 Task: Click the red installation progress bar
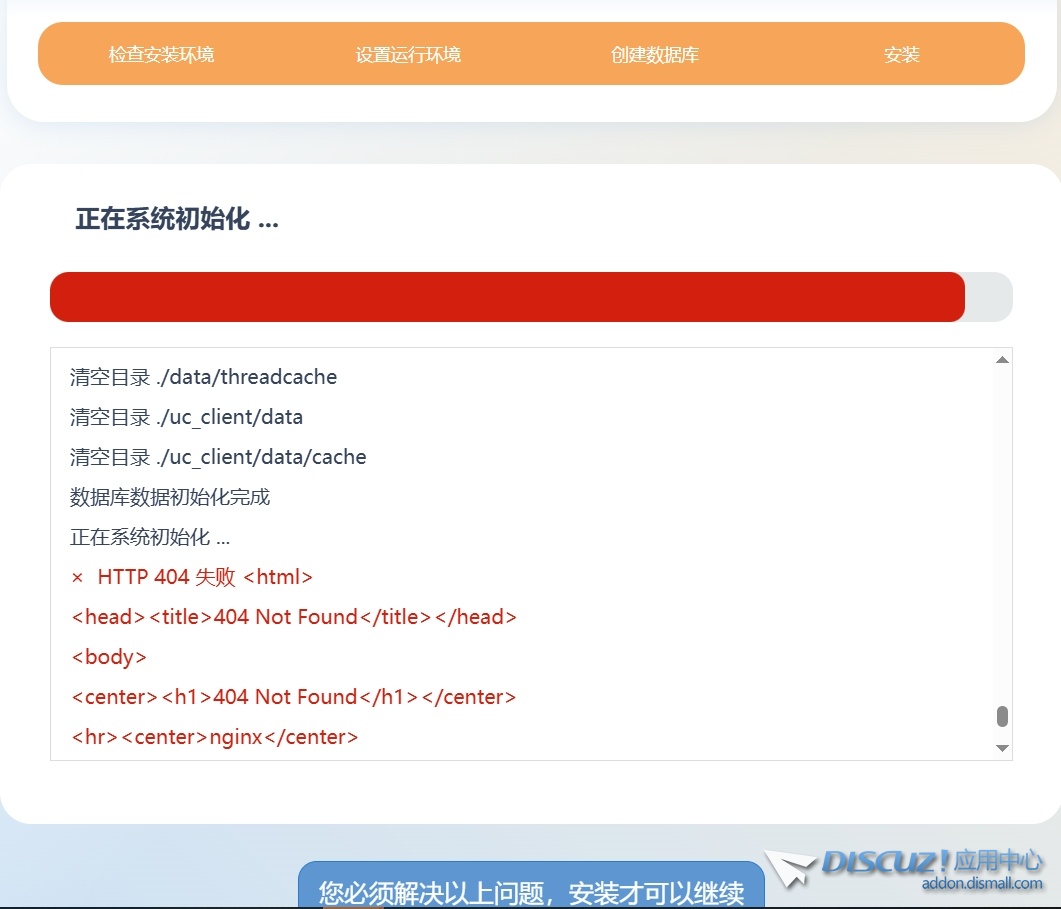(x=507, y=296)
